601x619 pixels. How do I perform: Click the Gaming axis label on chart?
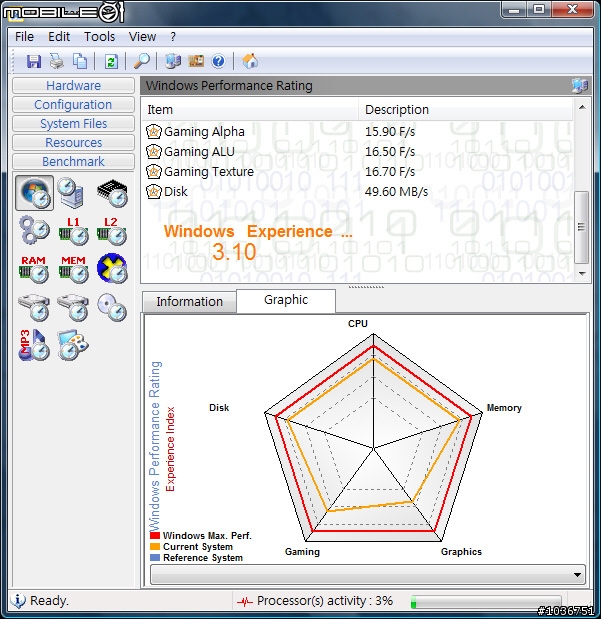302,551
